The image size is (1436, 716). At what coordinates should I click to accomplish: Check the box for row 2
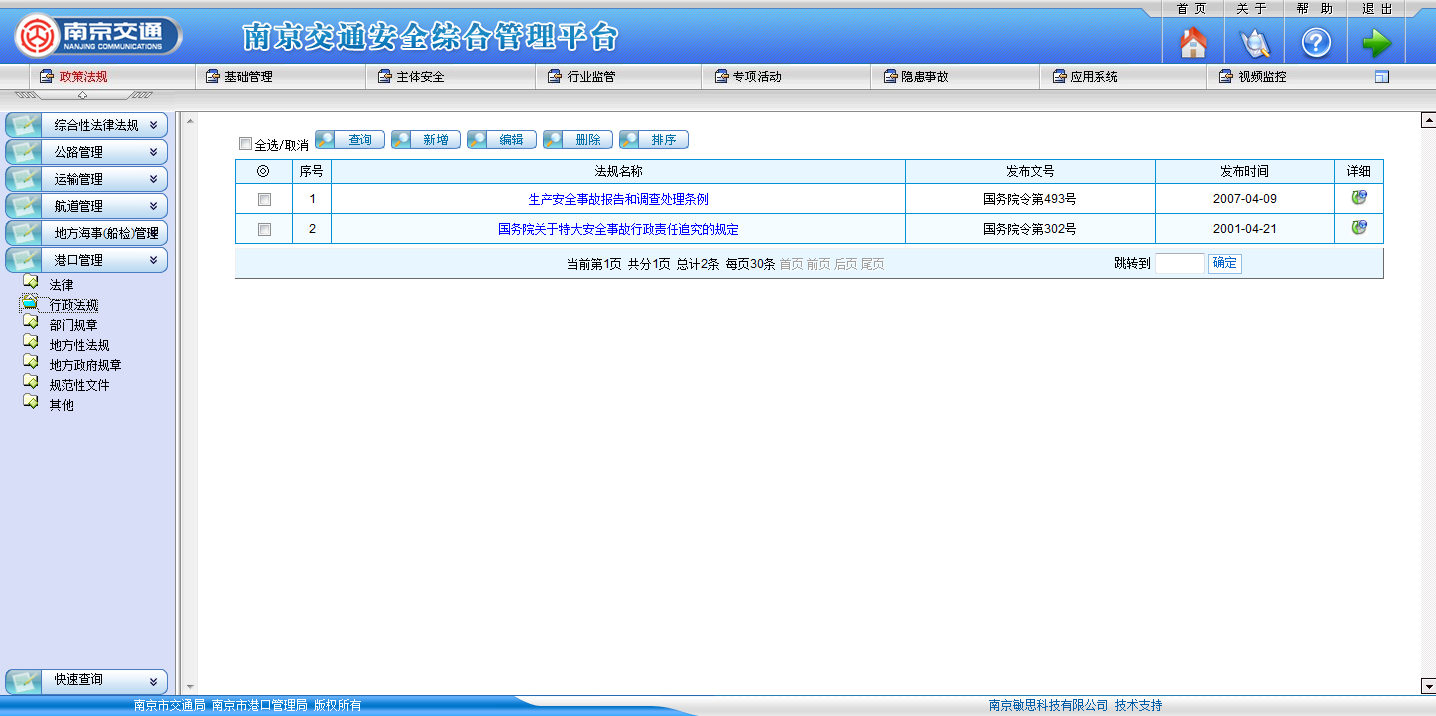point(264,229)
